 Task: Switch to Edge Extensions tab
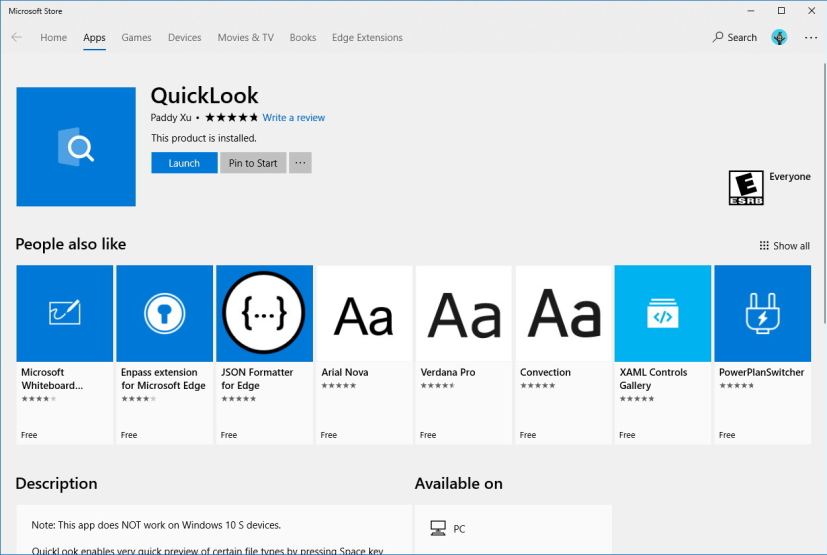tap(367, 37)
